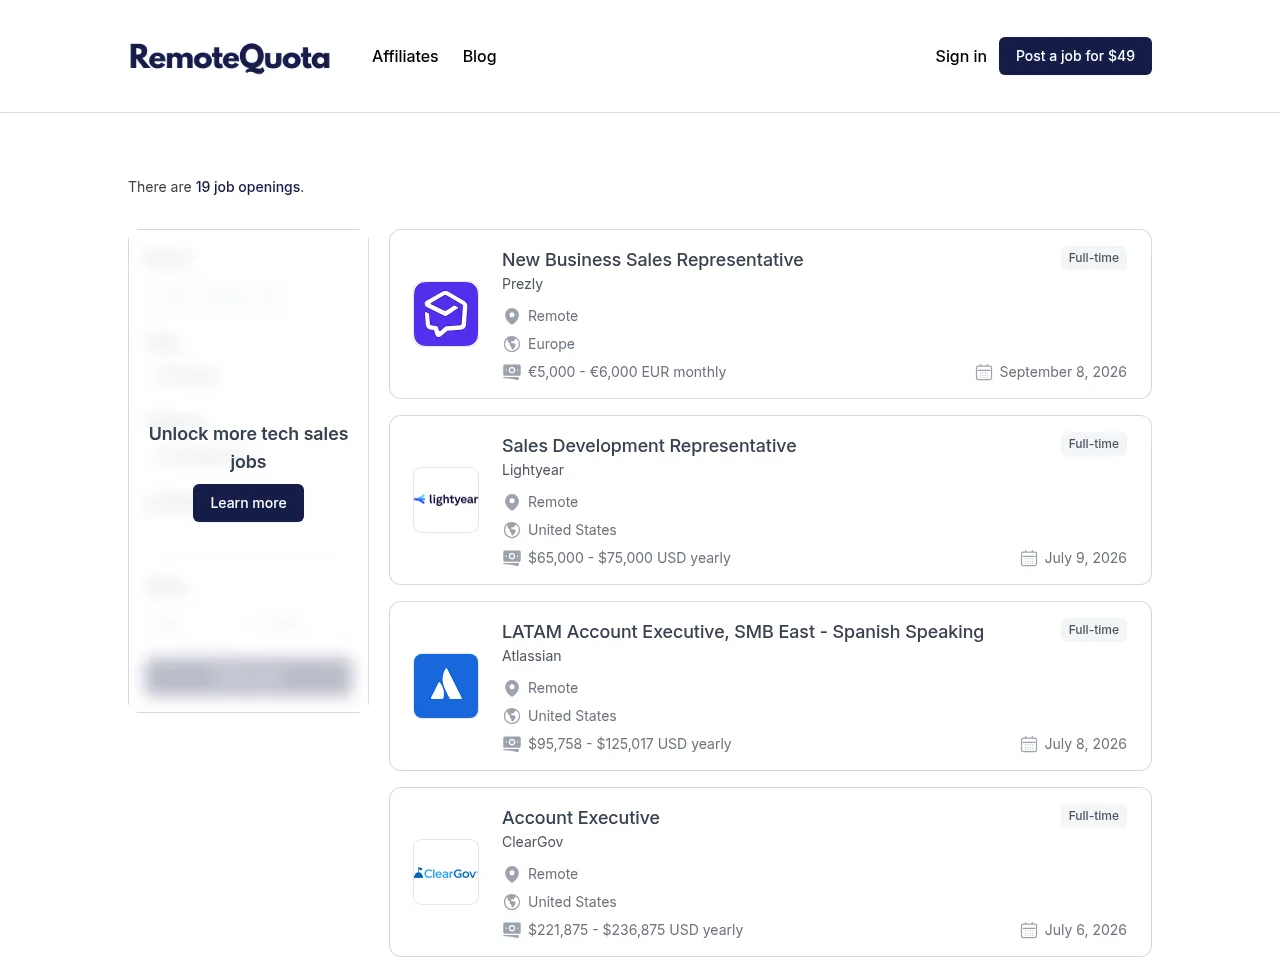Open the RemoteQuota homepage logo
This screenshot has width=1280, height=960.
[x=229, y=57]
